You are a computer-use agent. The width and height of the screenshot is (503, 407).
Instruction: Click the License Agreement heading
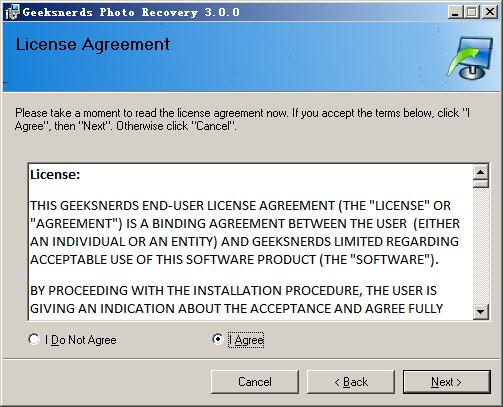(x=93, y=45)
